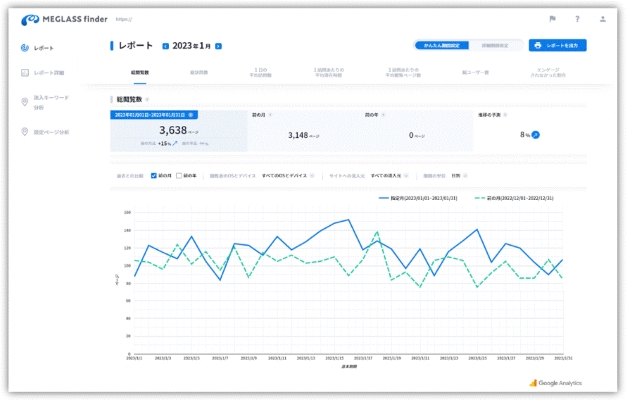The image size is (628, 400).
Task: Expand the 日別 period unit dropdown
Action: pyautogui.click(x=459, y=176)
